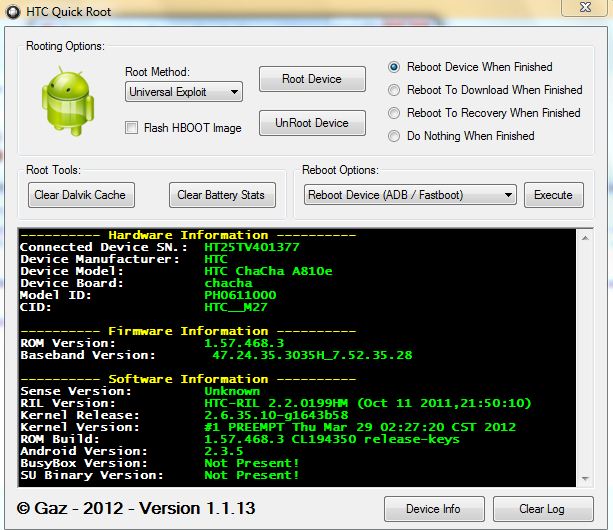This screenshot has height=530, width=613.
Task: Click the SU Binary Version Not Present value
Action: click(252, 475)
